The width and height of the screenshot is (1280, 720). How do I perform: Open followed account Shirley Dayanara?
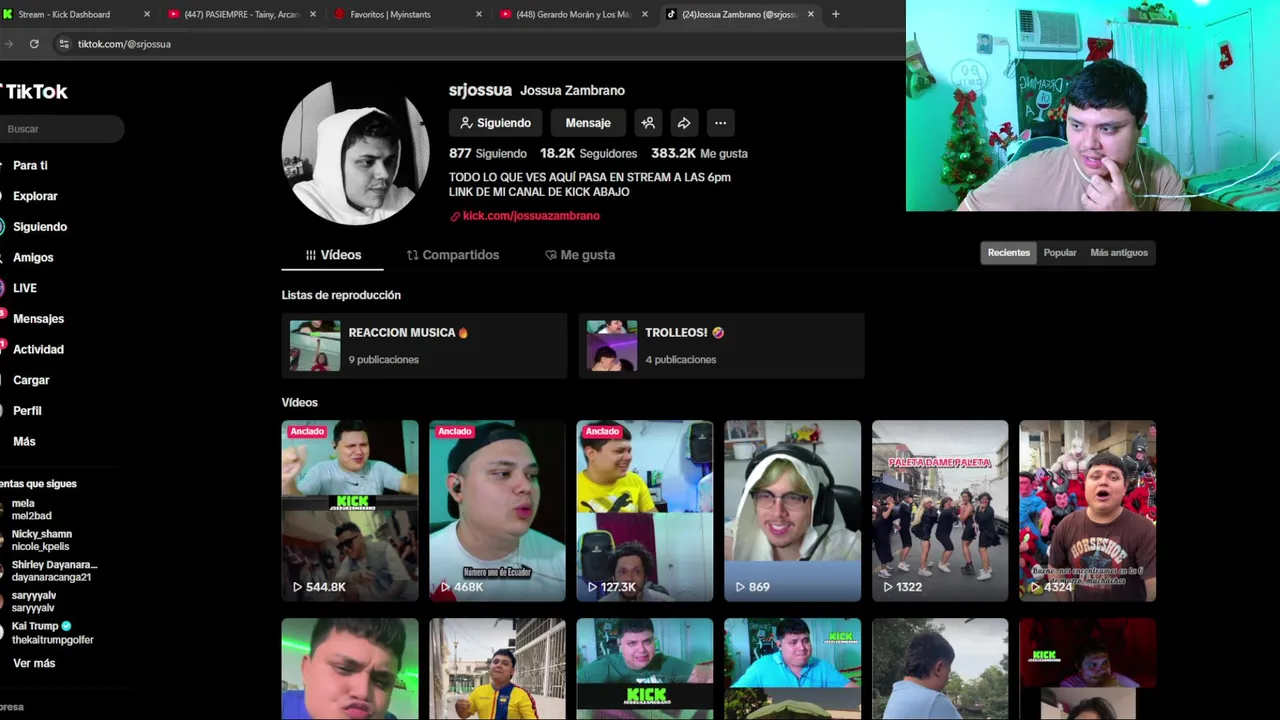(x=54, y=571)
